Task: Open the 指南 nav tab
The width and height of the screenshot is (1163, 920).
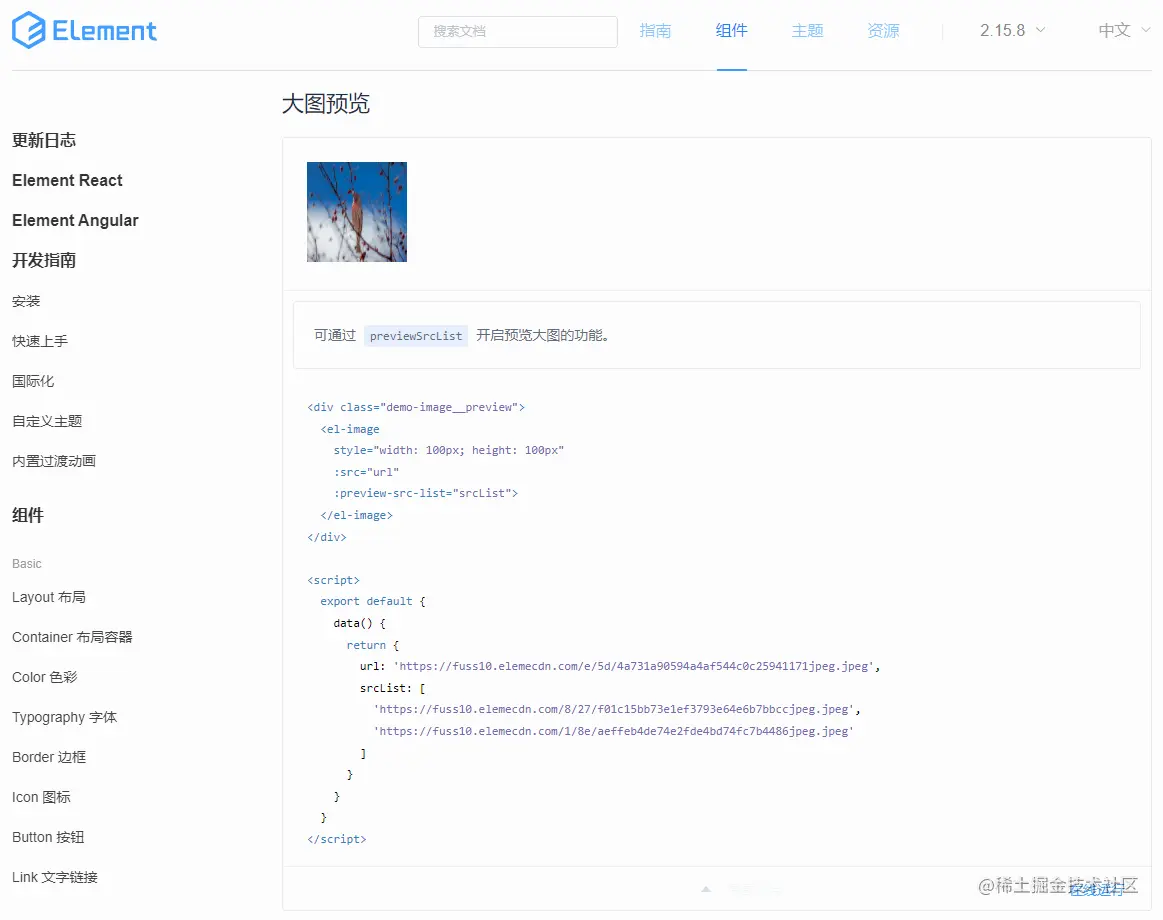Action: (x=655, y=31)
